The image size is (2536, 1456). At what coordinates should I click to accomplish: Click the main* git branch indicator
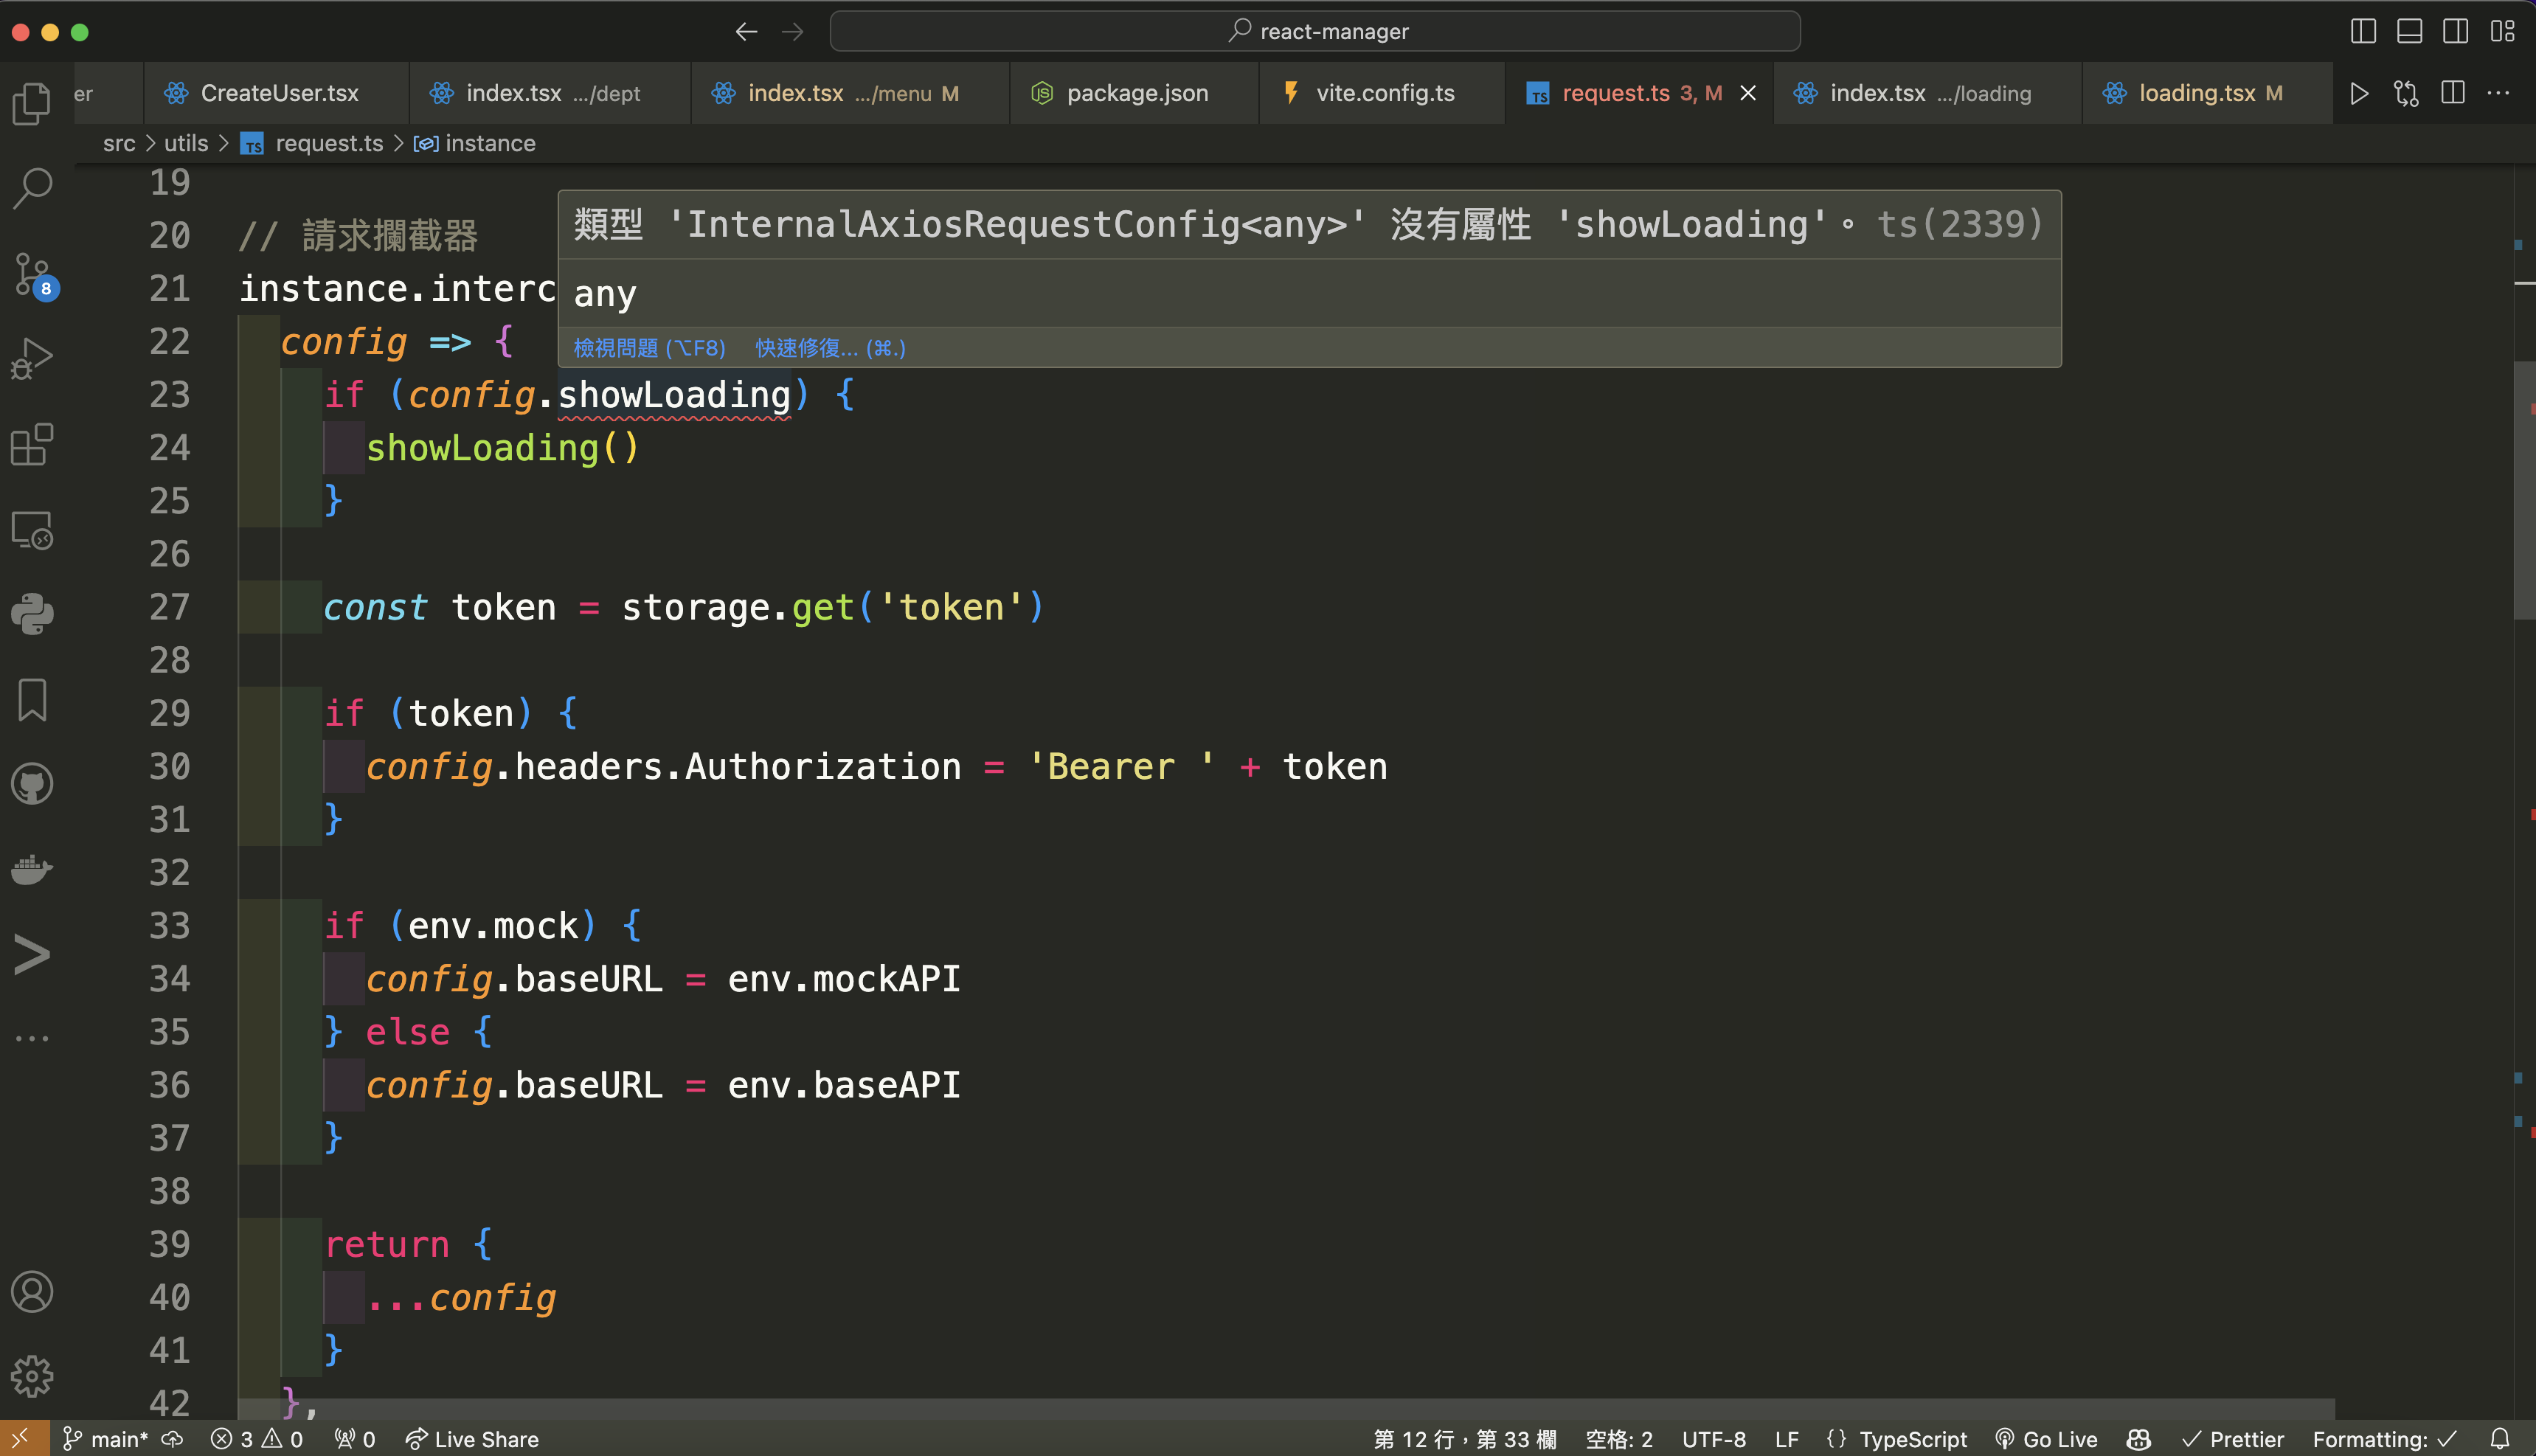coord(105,1439)
